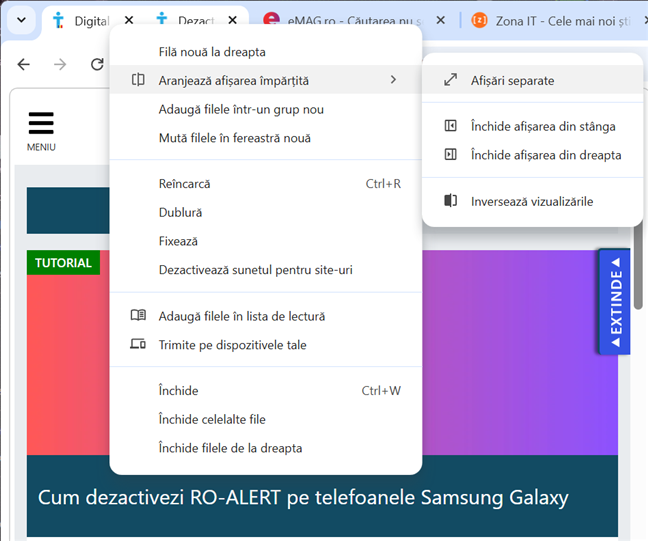This screenshot has width=648, height=541.
Task: Go forward with the forward arrow
Action: click(x=60, y=64)
